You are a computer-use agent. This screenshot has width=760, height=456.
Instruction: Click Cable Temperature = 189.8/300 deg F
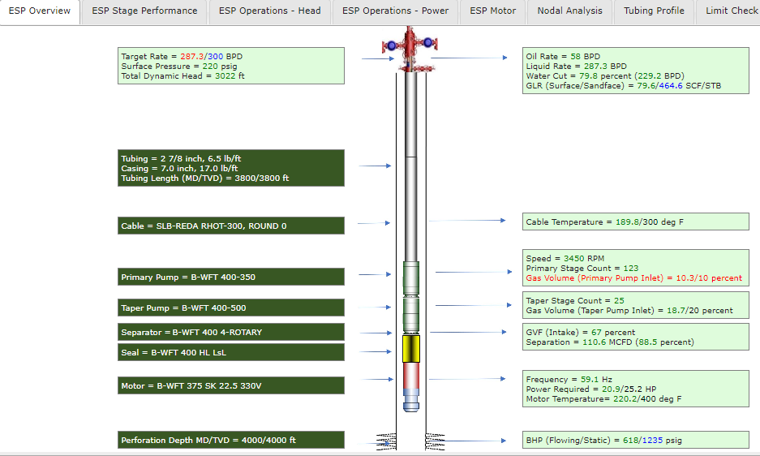pos(604,222)
